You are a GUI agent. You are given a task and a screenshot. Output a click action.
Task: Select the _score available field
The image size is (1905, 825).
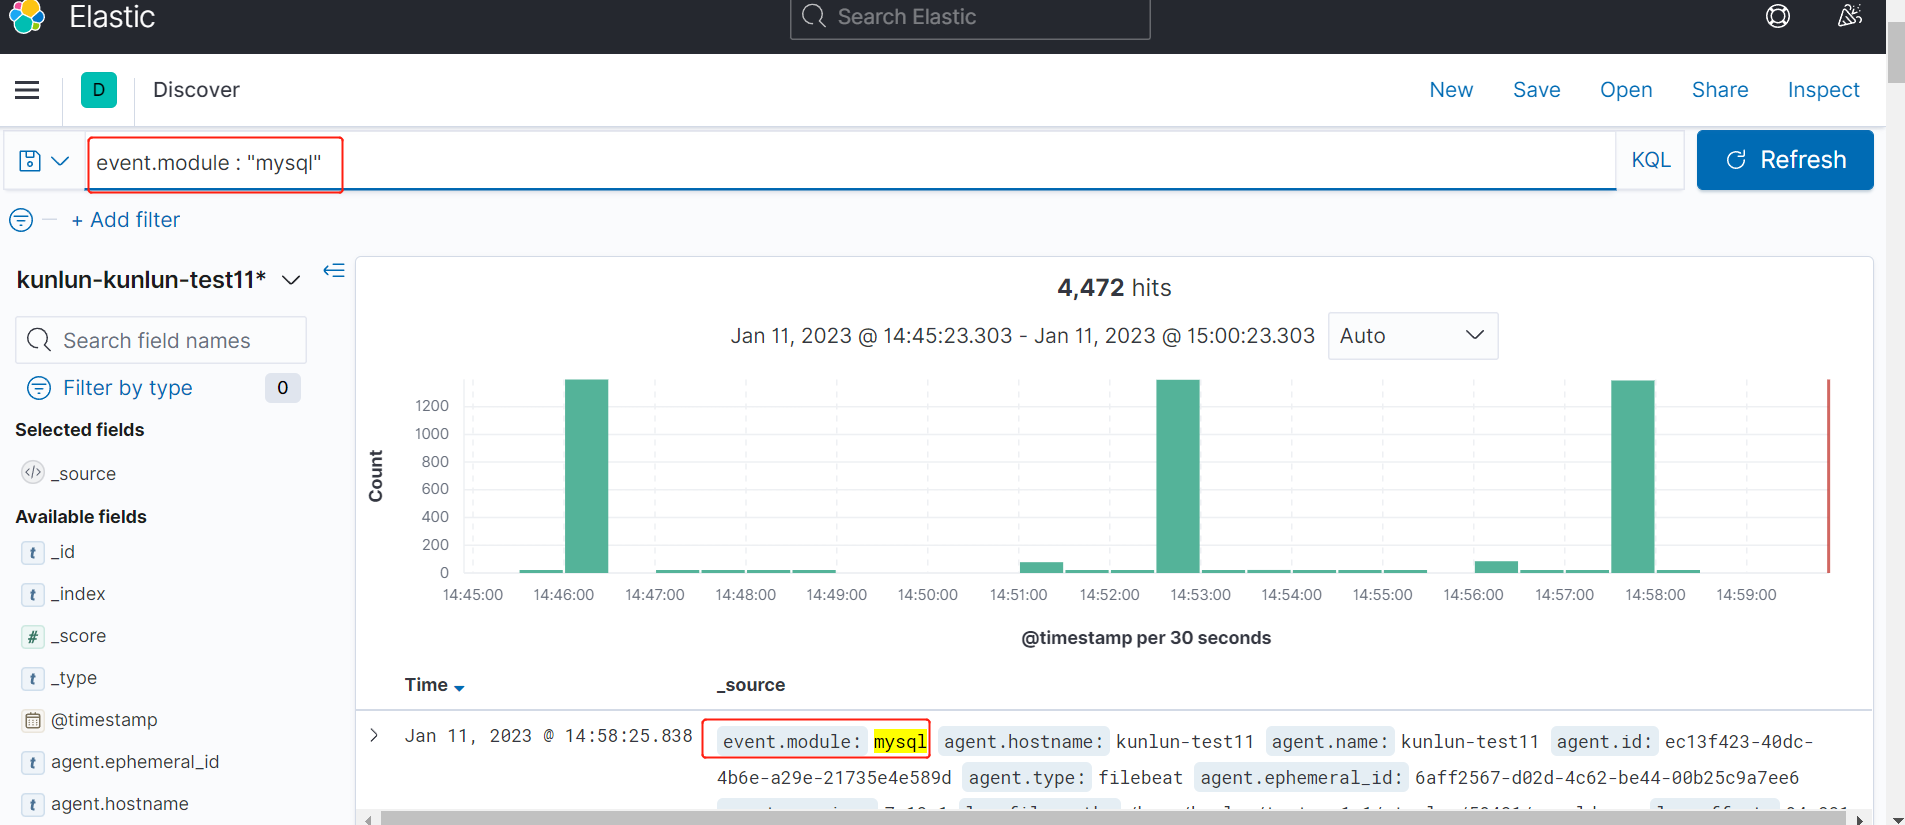click(78, 636)
